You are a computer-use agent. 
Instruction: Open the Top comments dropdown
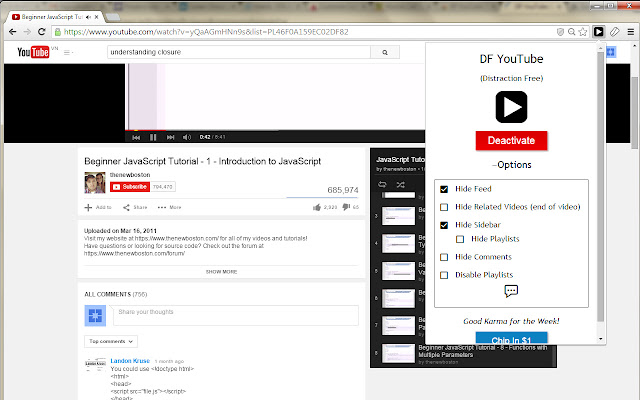[110, 341]
